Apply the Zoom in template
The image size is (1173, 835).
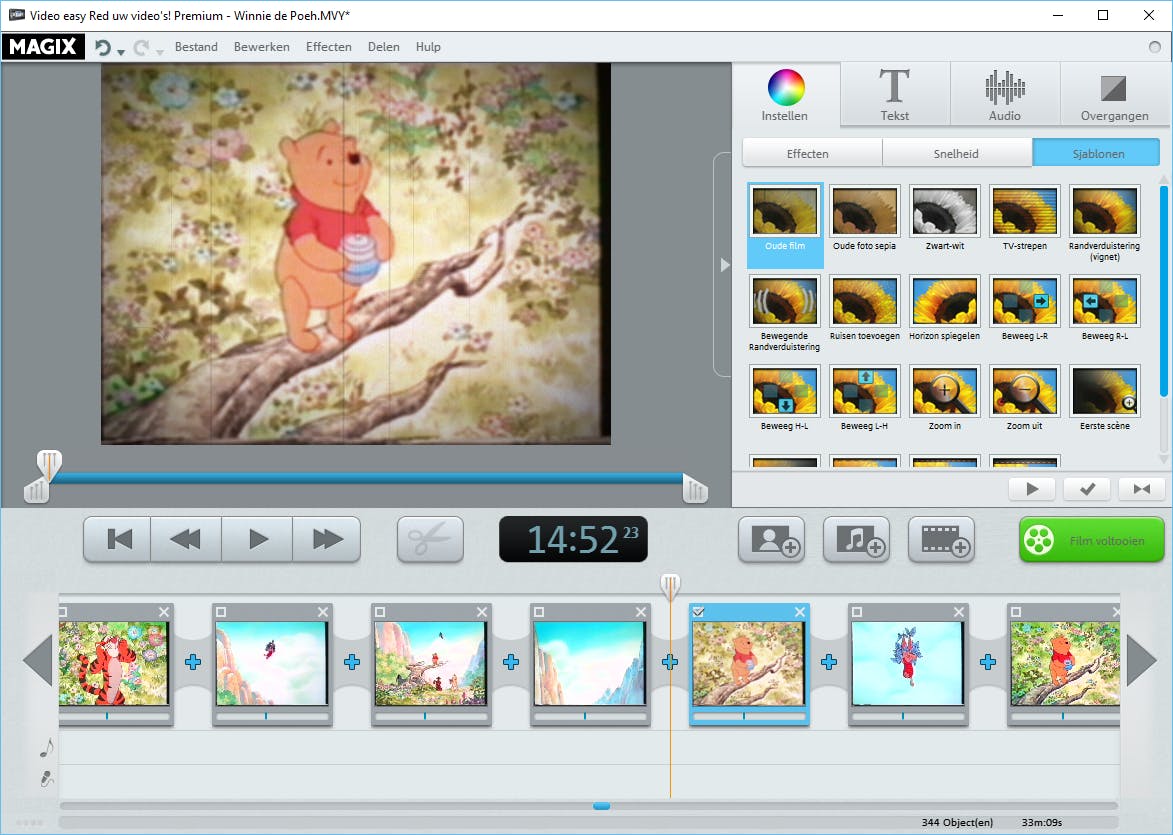pyautogui.click(x=945, y=398)
